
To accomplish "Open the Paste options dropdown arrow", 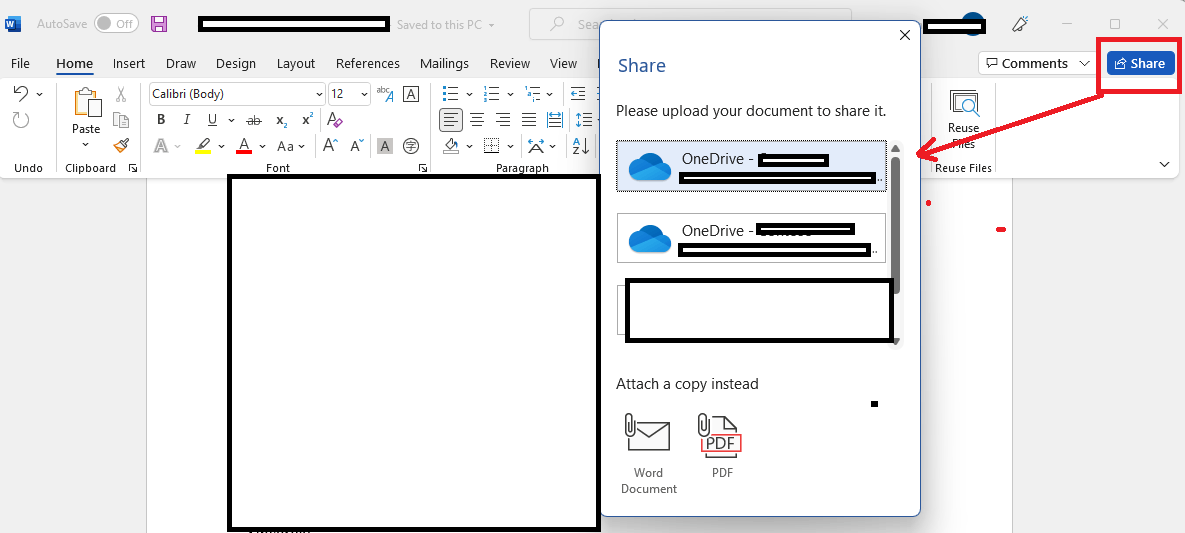I will coord(86,145).
